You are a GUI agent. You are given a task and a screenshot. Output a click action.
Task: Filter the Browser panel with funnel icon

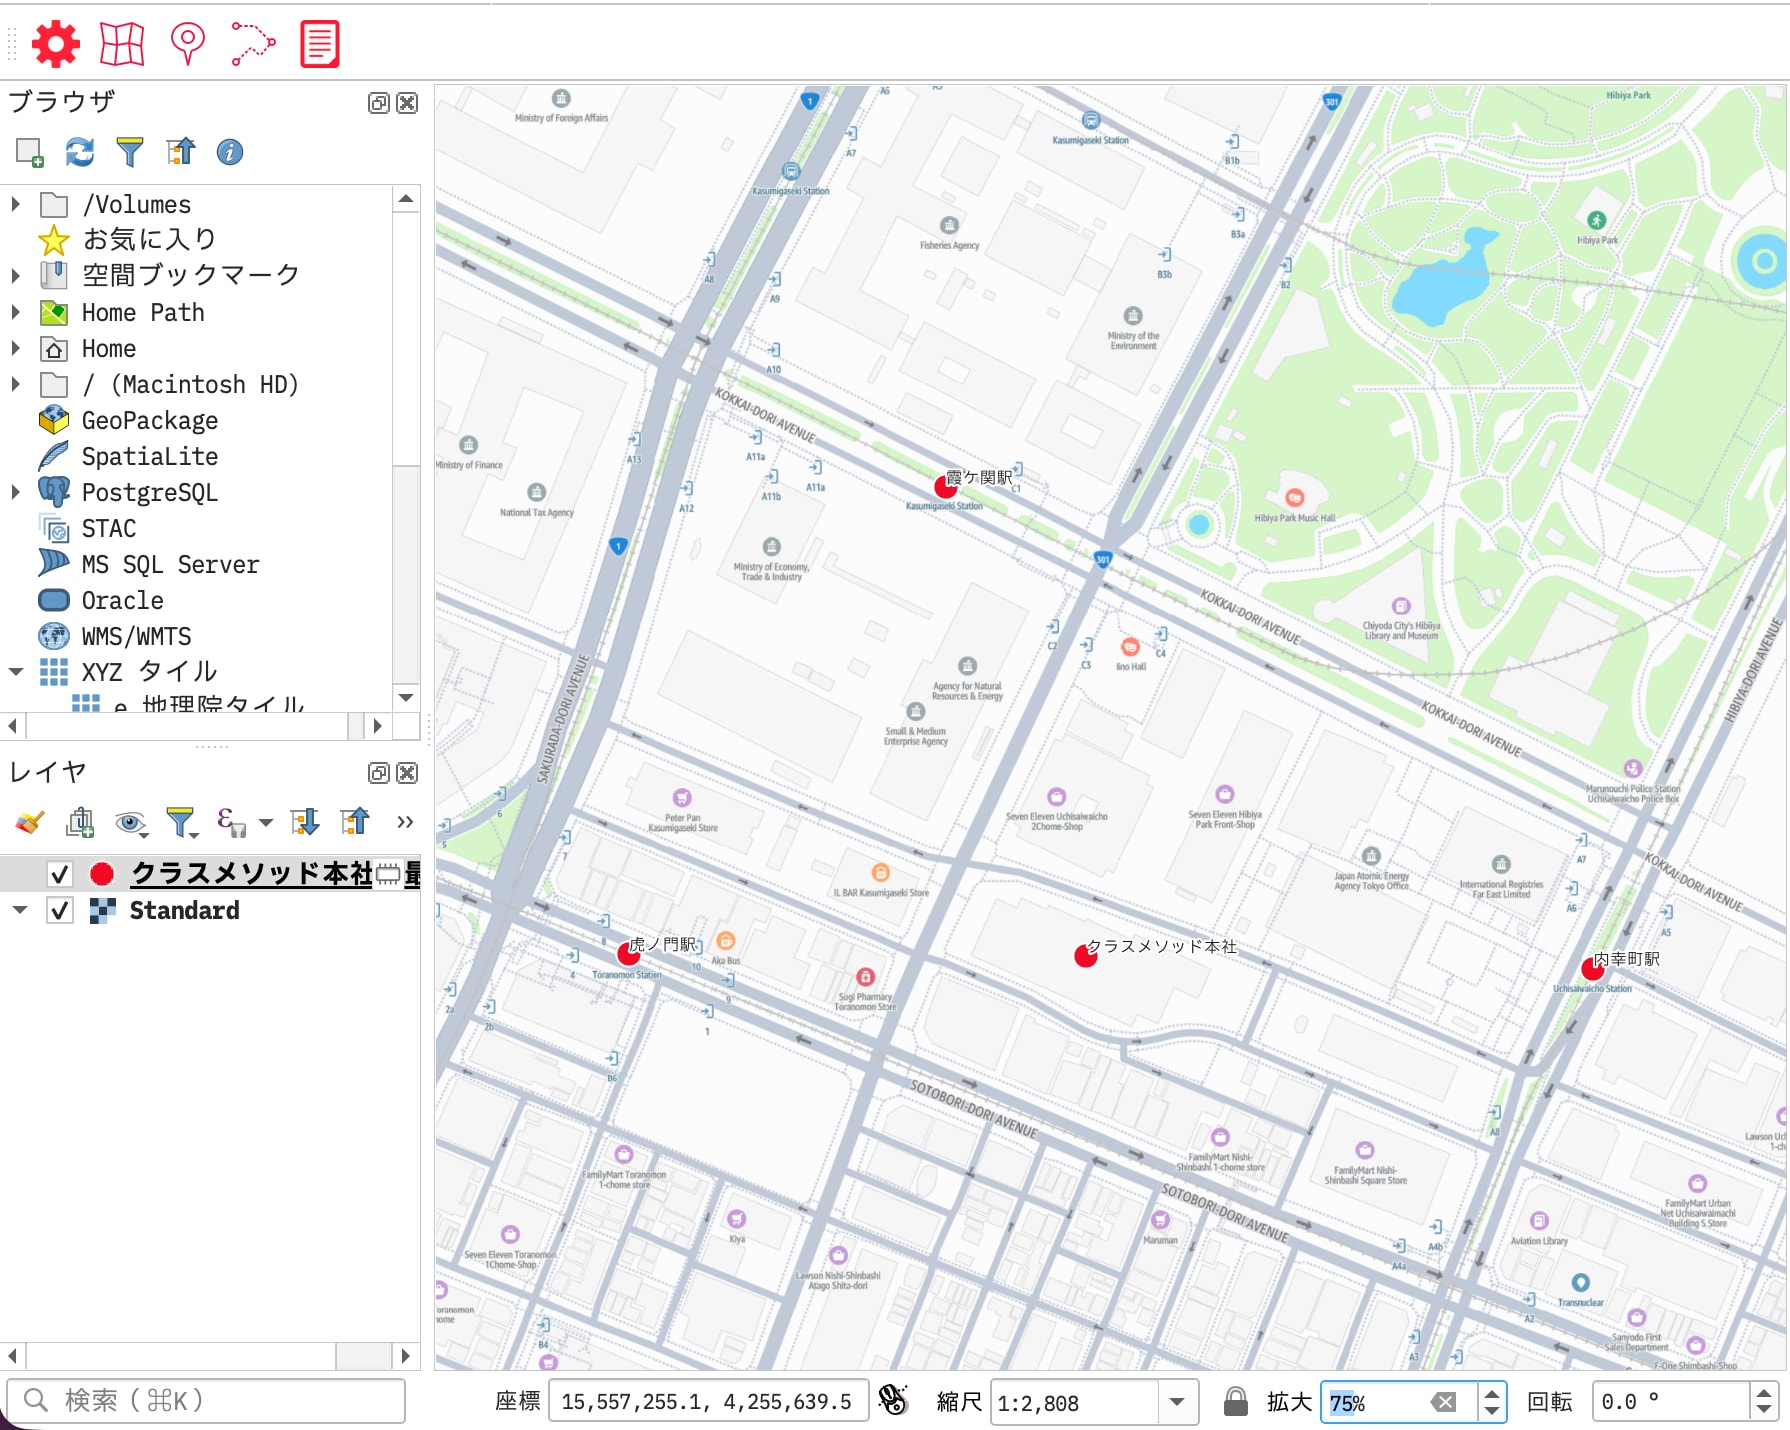coord(129,152)
